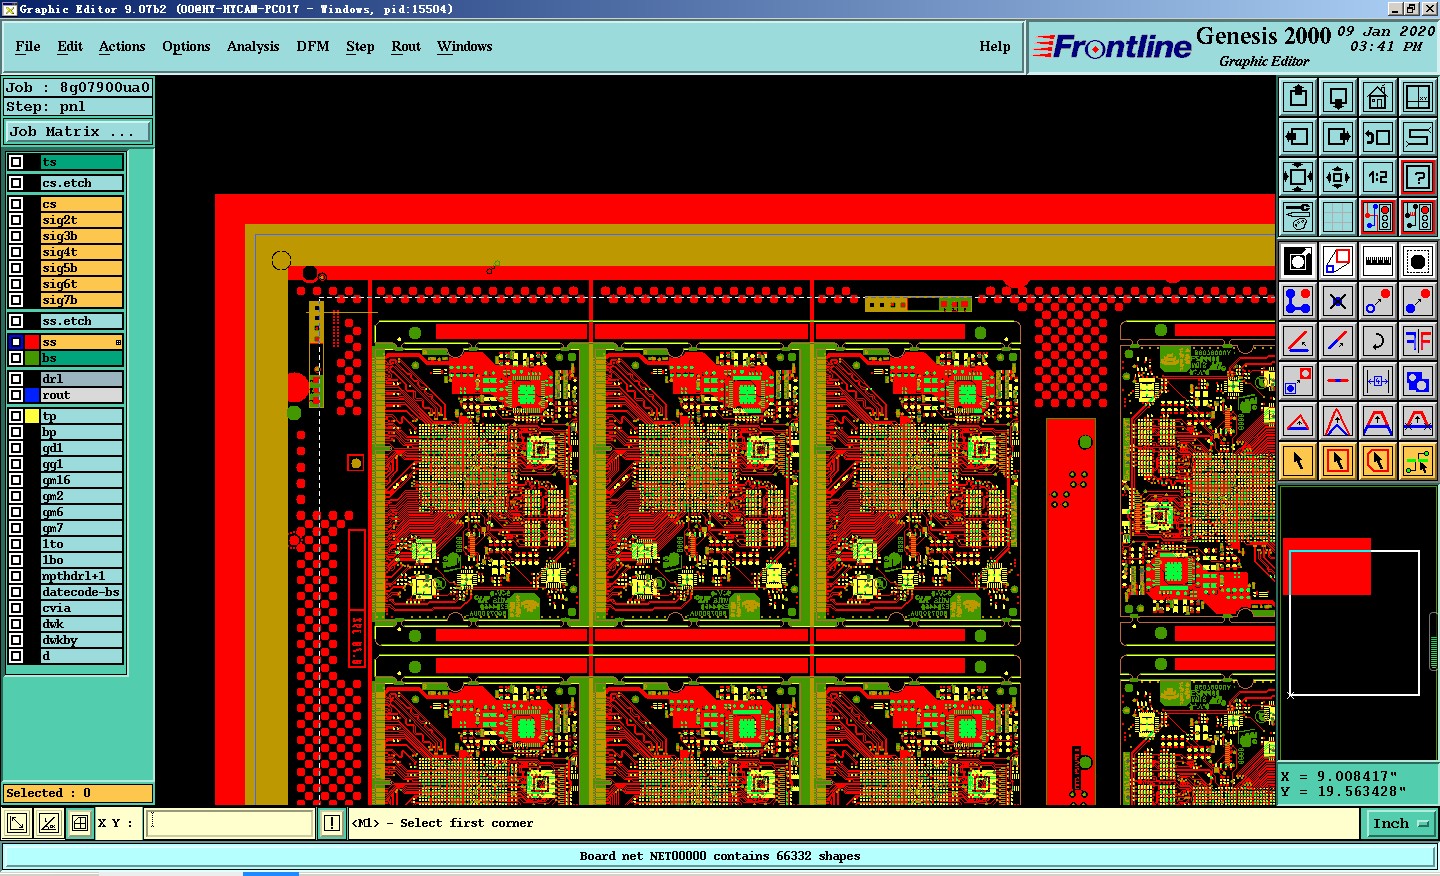Open the Analysis menu

pos(253,46)
